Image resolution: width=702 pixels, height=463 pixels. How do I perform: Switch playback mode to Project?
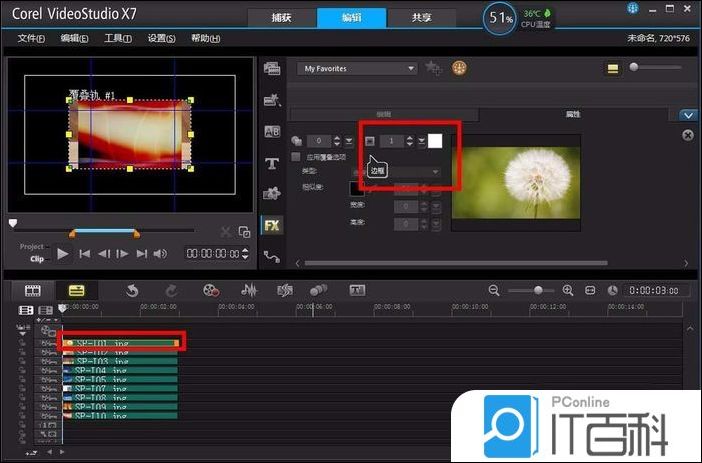tap(32, 246)
